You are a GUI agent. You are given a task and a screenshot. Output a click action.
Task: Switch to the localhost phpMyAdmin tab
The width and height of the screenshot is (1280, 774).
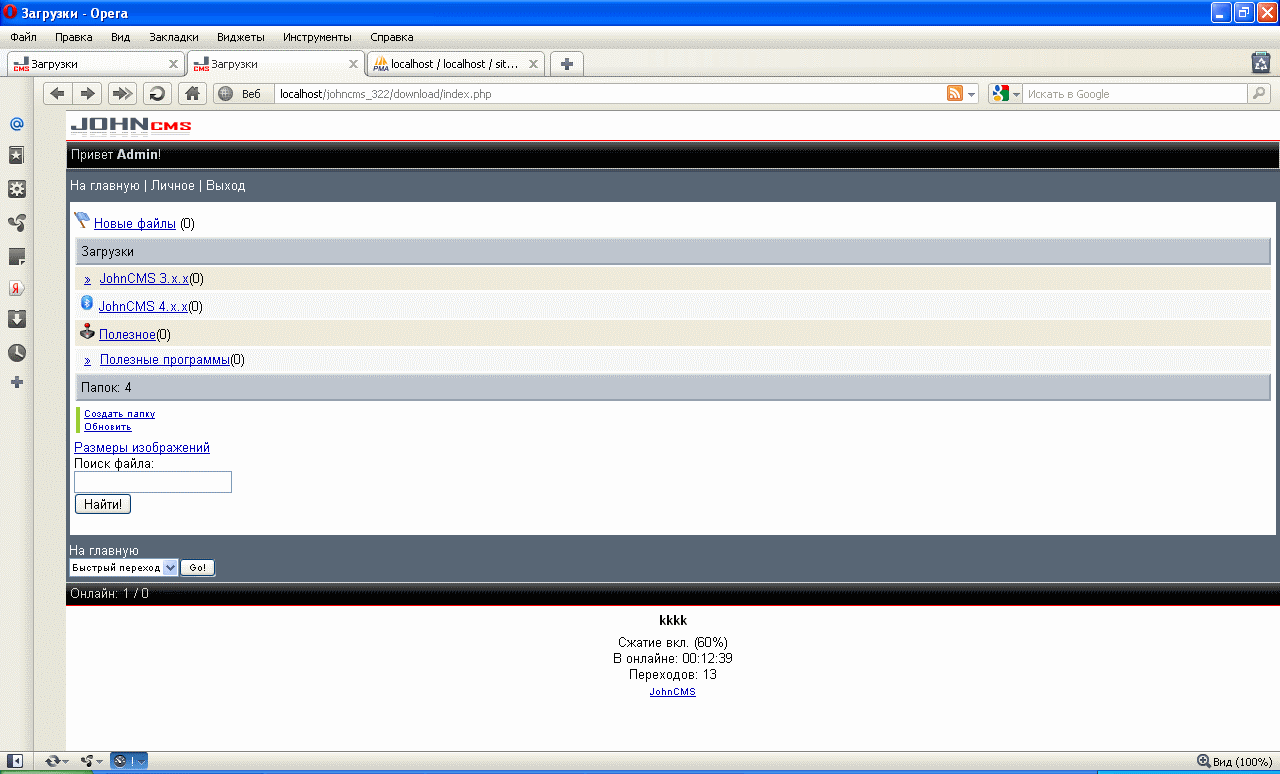pyautogui.click(x=455, y=64)
